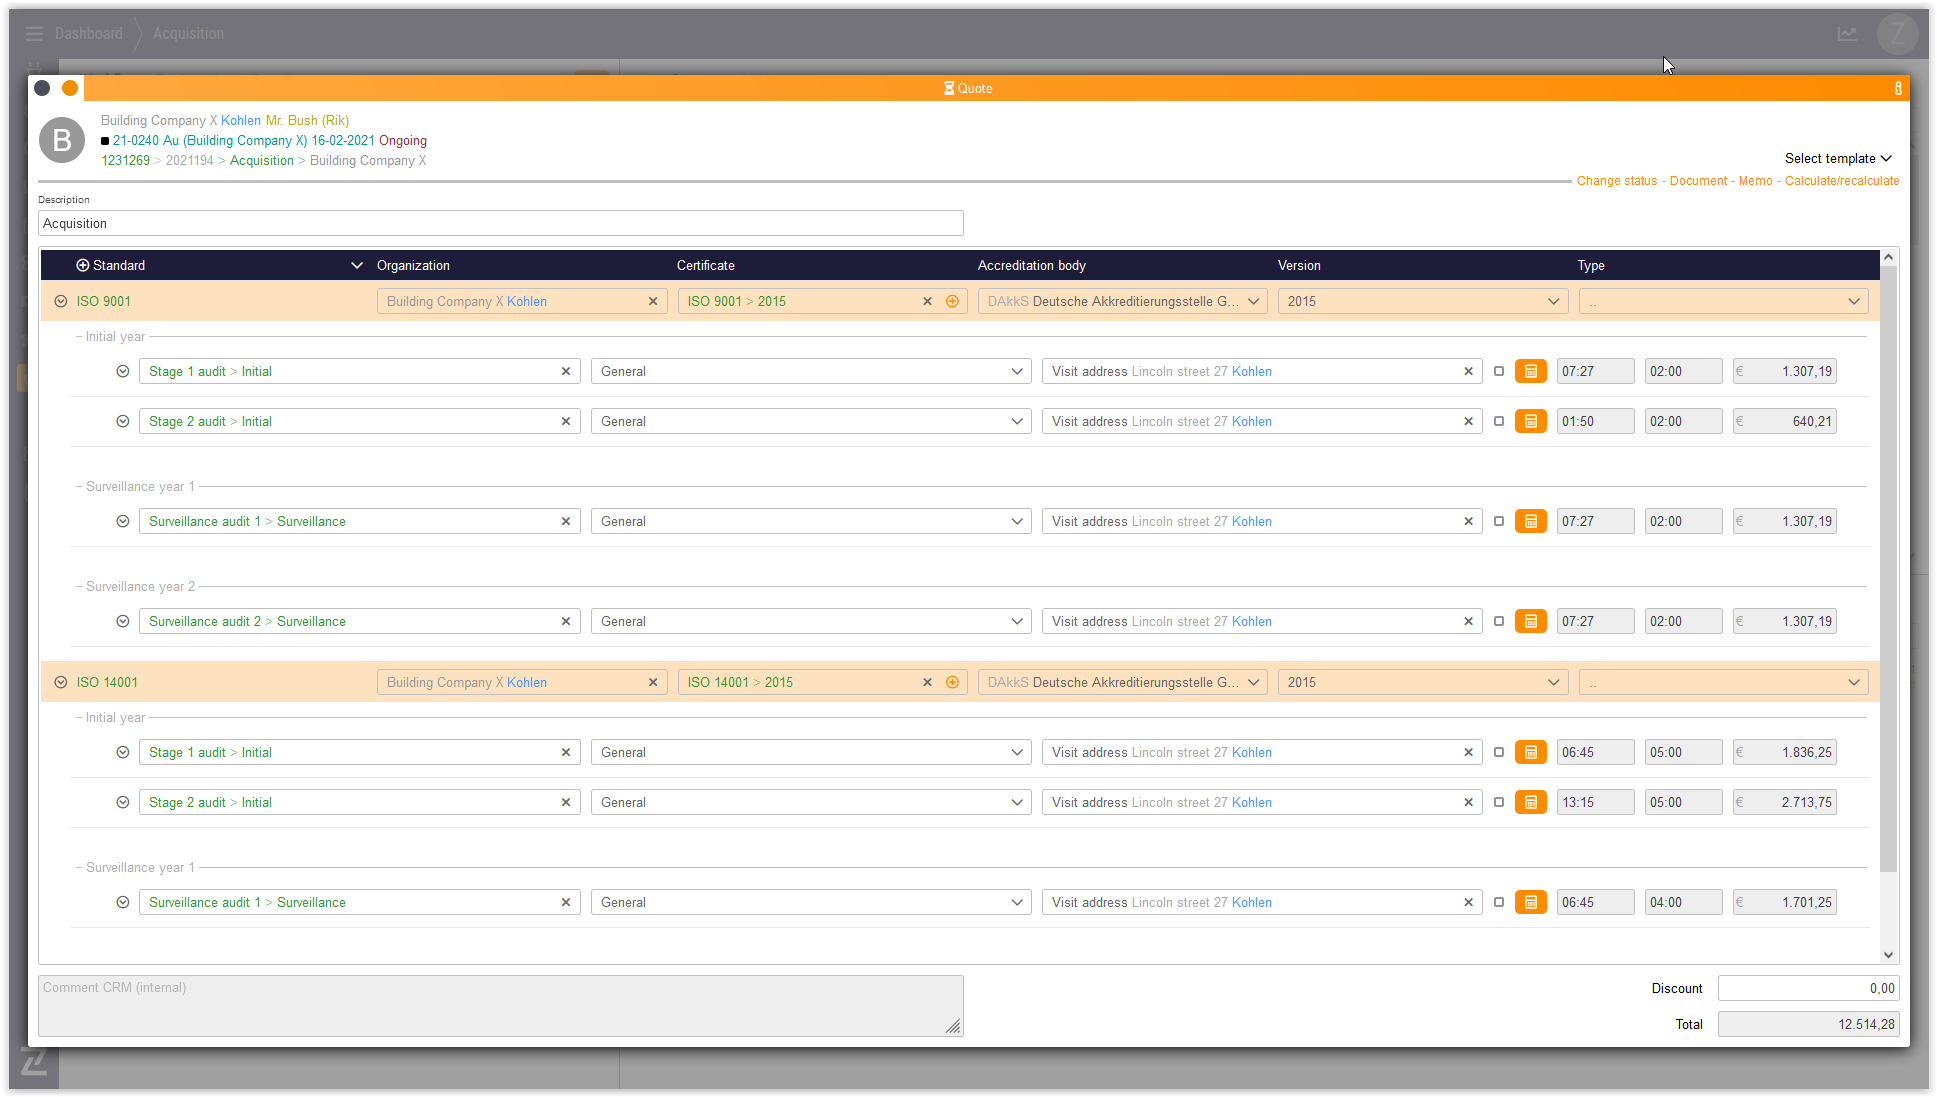Toggle the checkbox on ISO 14001 Stage 1 audit row
Viewport: 1937px width, 1097px height.
(1498, 752)
